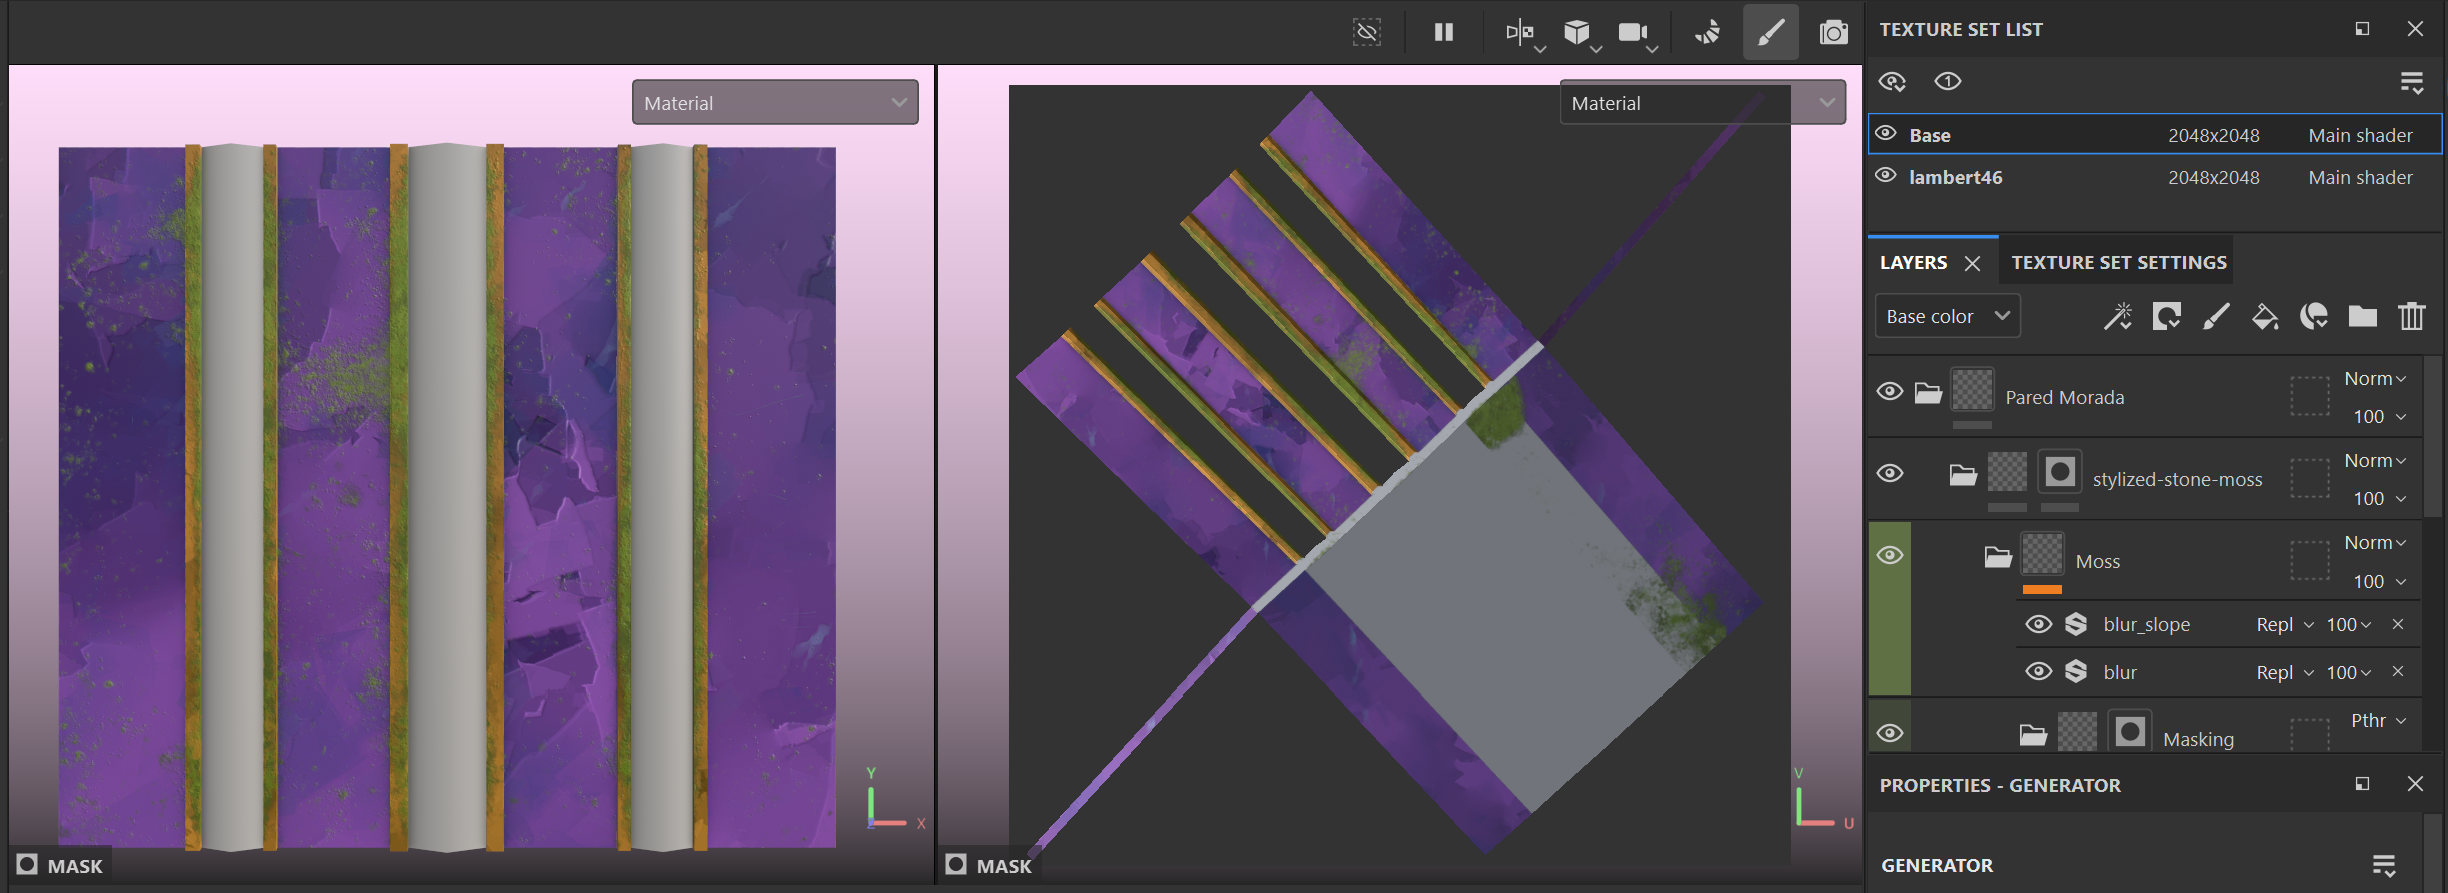
Task: Click the perspective cube view icon
Action: tap(1576, 32)
